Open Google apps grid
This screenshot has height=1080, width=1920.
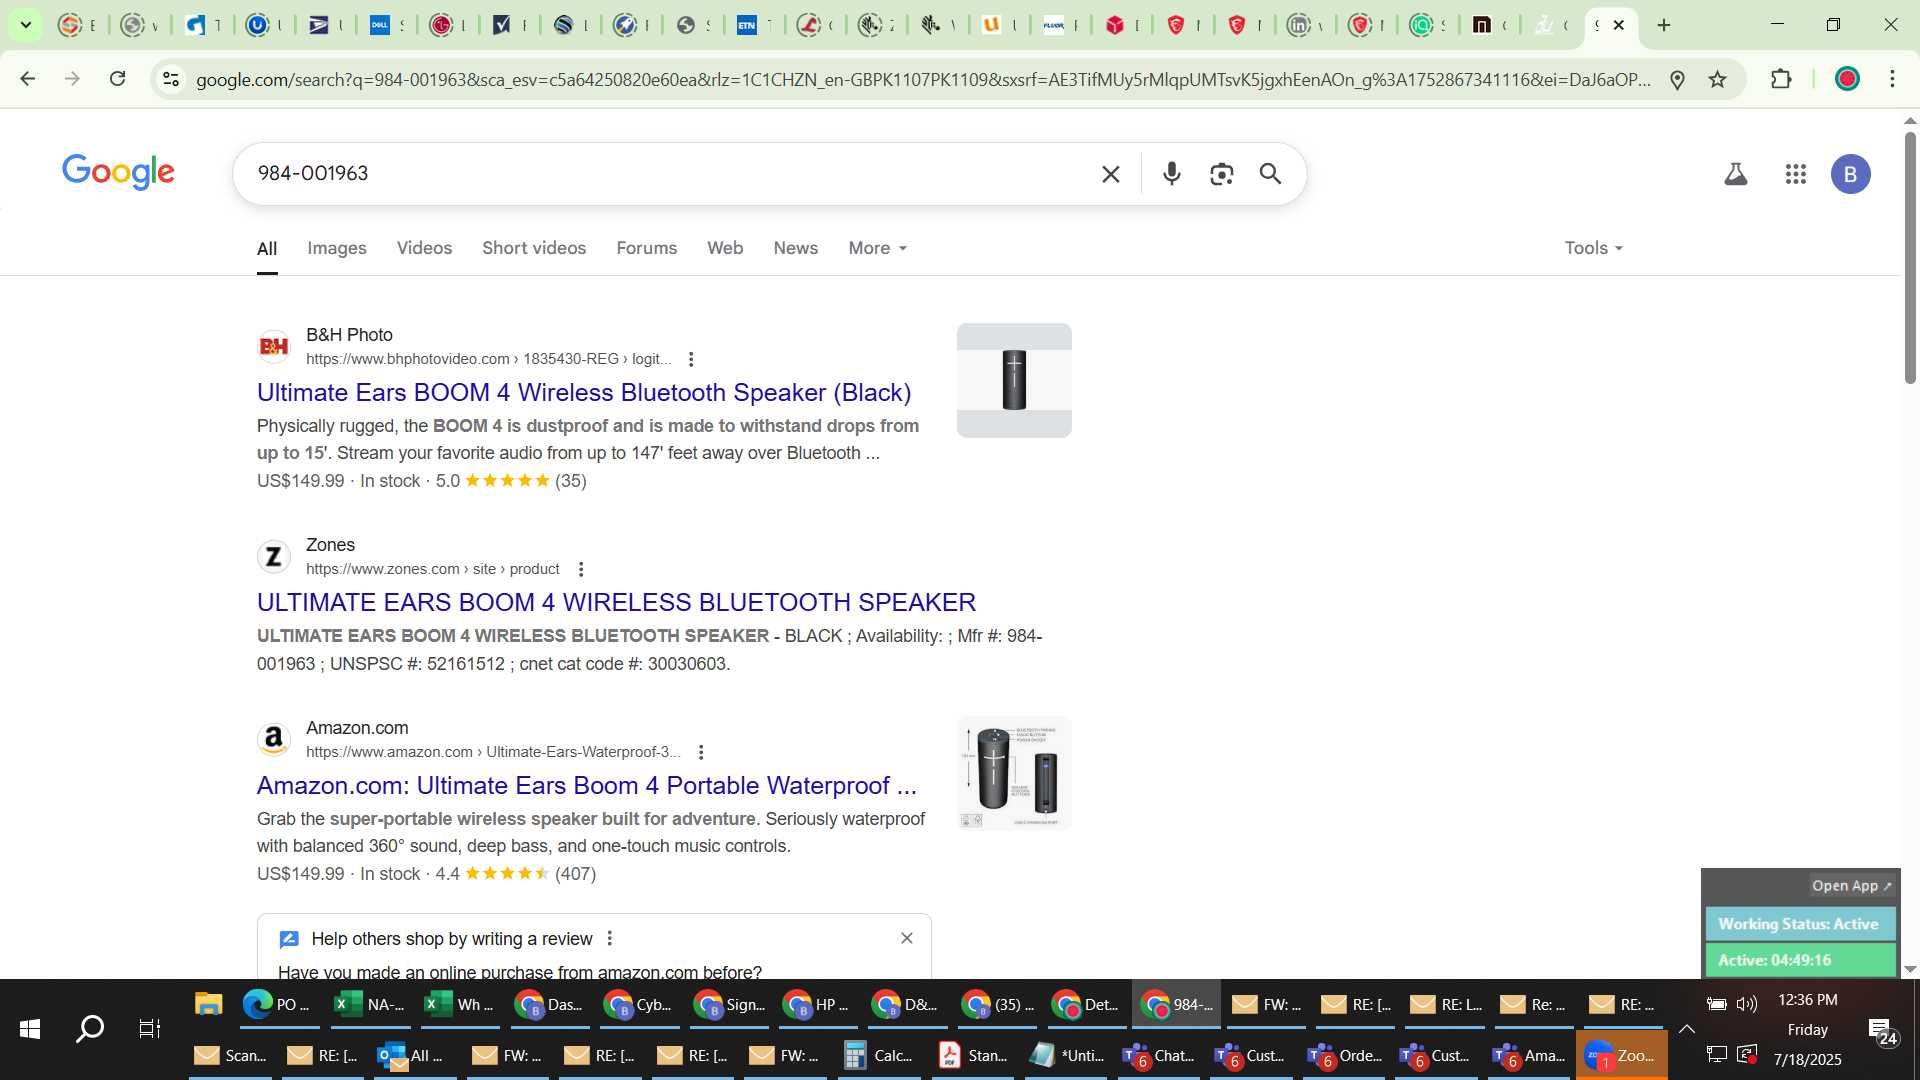tap(1796, 174)
